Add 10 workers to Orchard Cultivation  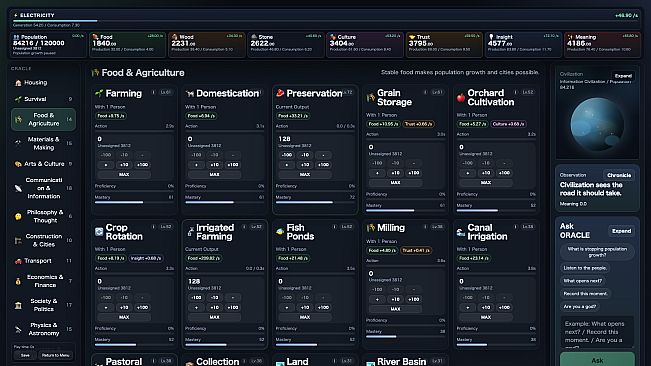[486, 173]
